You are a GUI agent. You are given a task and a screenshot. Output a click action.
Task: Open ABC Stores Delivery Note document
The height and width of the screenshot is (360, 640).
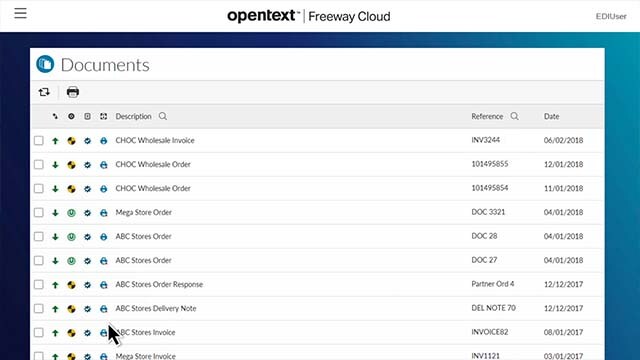point(156,309)
